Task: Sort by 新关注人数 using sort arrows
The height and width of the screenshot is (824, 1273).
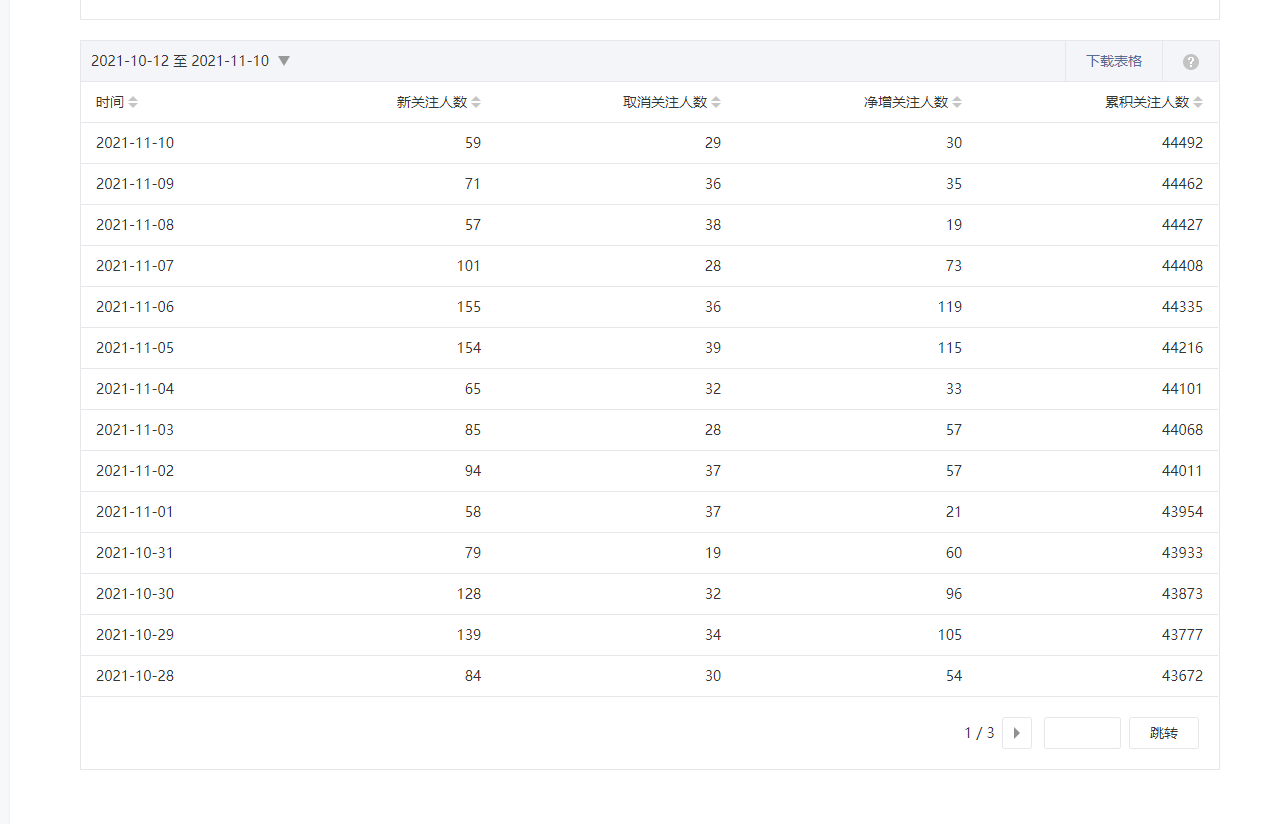Action: pyautogui.click(x=476, y=102)
